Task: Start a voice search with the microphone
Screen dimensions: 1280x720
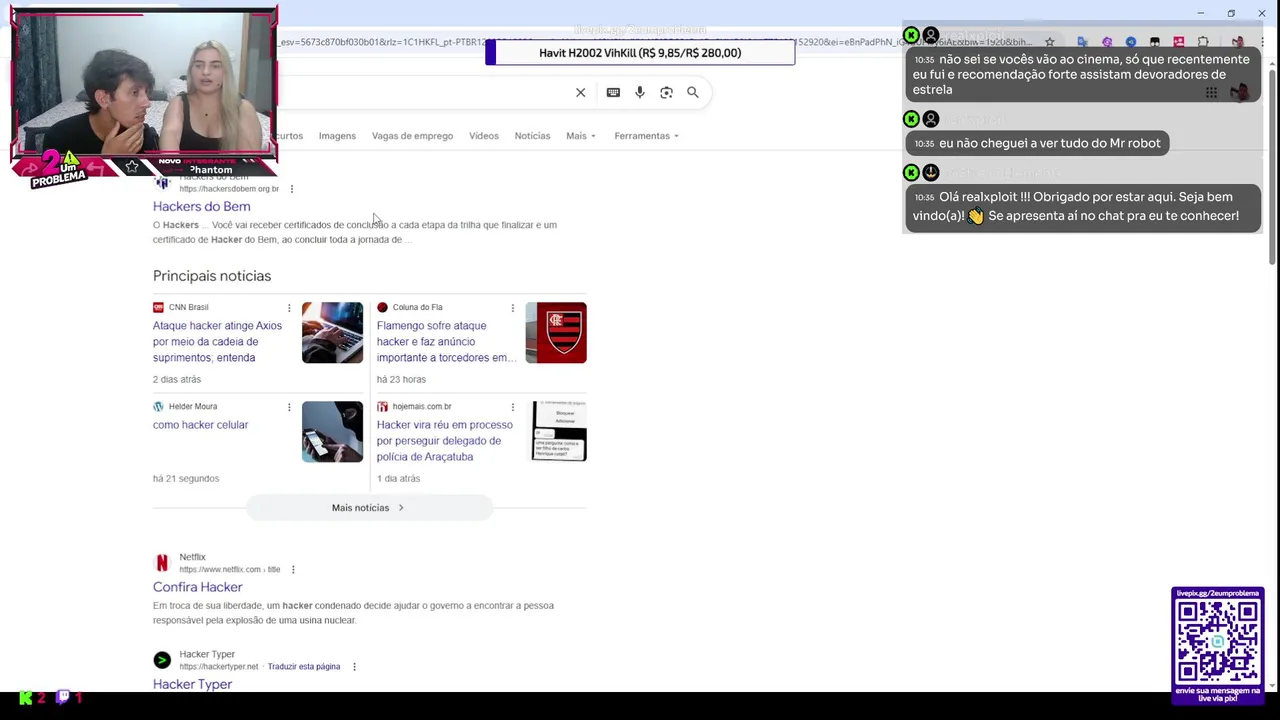Action: pos(640,92)
